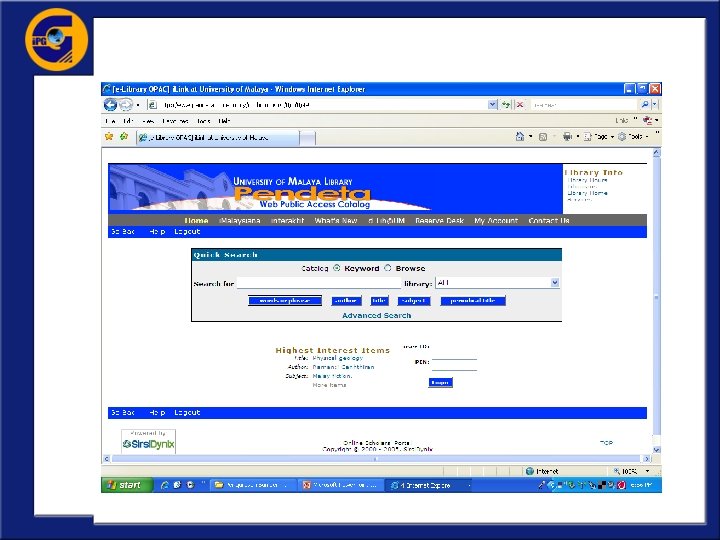Image resolution: width=720 pixels, height=540 pixels.
Task: Click the red round system tray icon
Action: [x=621, y=485]
